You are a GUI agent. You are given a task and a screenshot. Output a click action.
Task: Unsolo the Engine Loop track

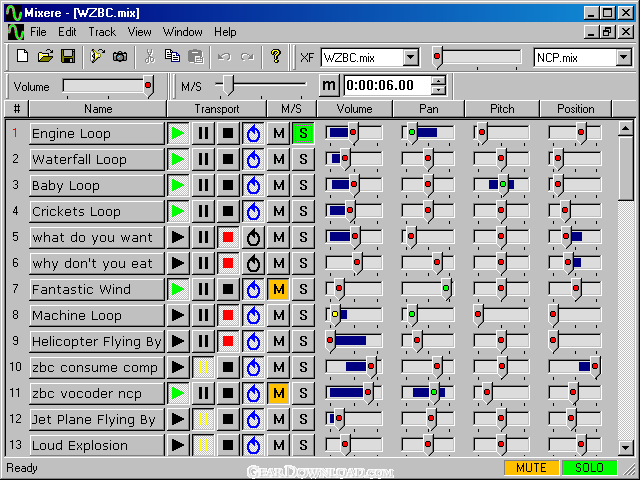coord(303,133)
